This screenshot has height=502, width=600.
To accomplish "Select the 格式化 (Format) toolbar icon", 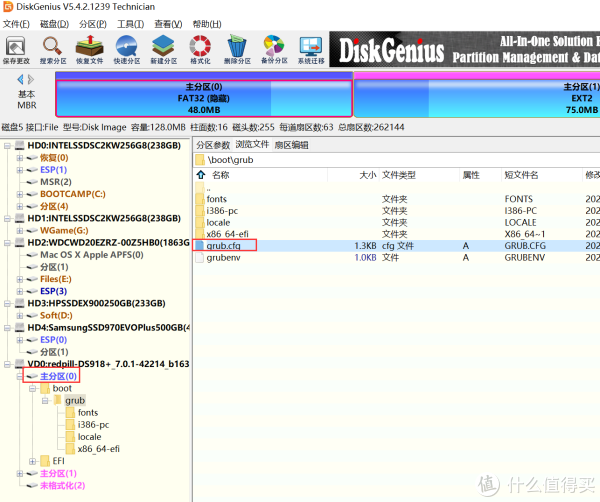I will [x=200, y=48].
